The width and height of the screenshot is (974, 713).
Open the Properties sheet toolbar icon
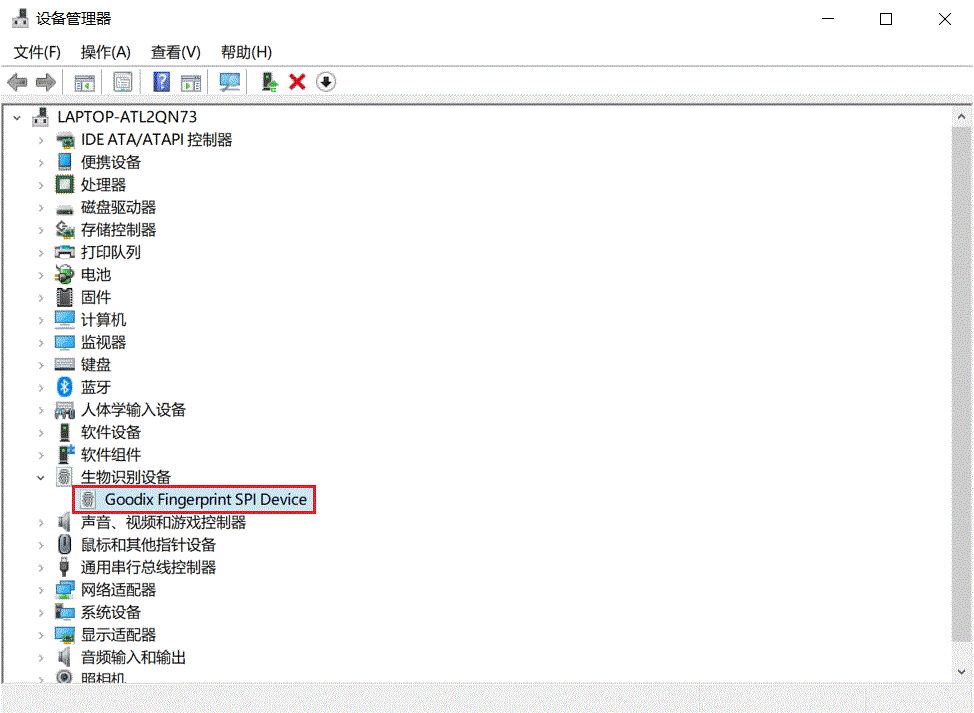coord(123,82)
